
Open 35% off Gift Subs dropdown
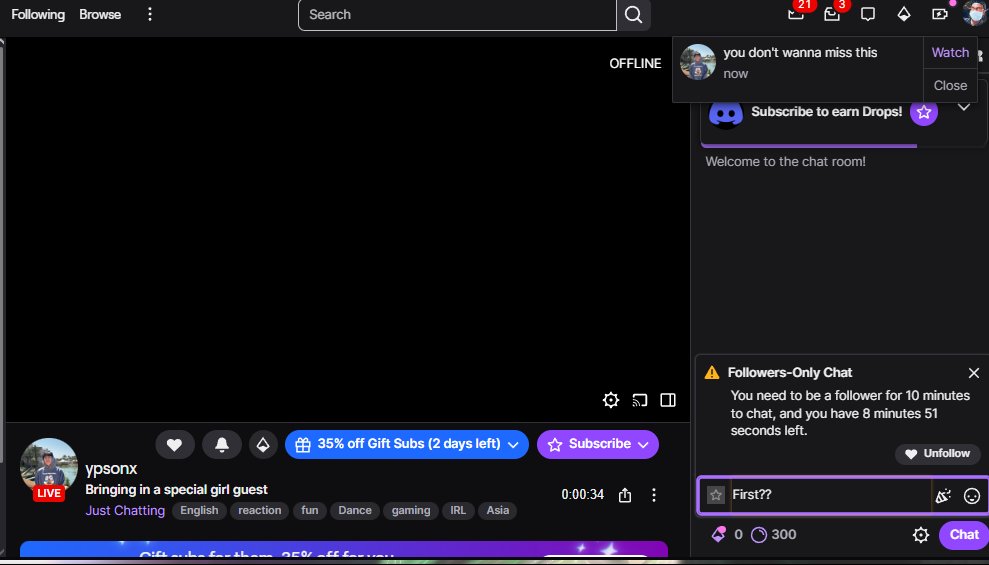coord(407,445)
